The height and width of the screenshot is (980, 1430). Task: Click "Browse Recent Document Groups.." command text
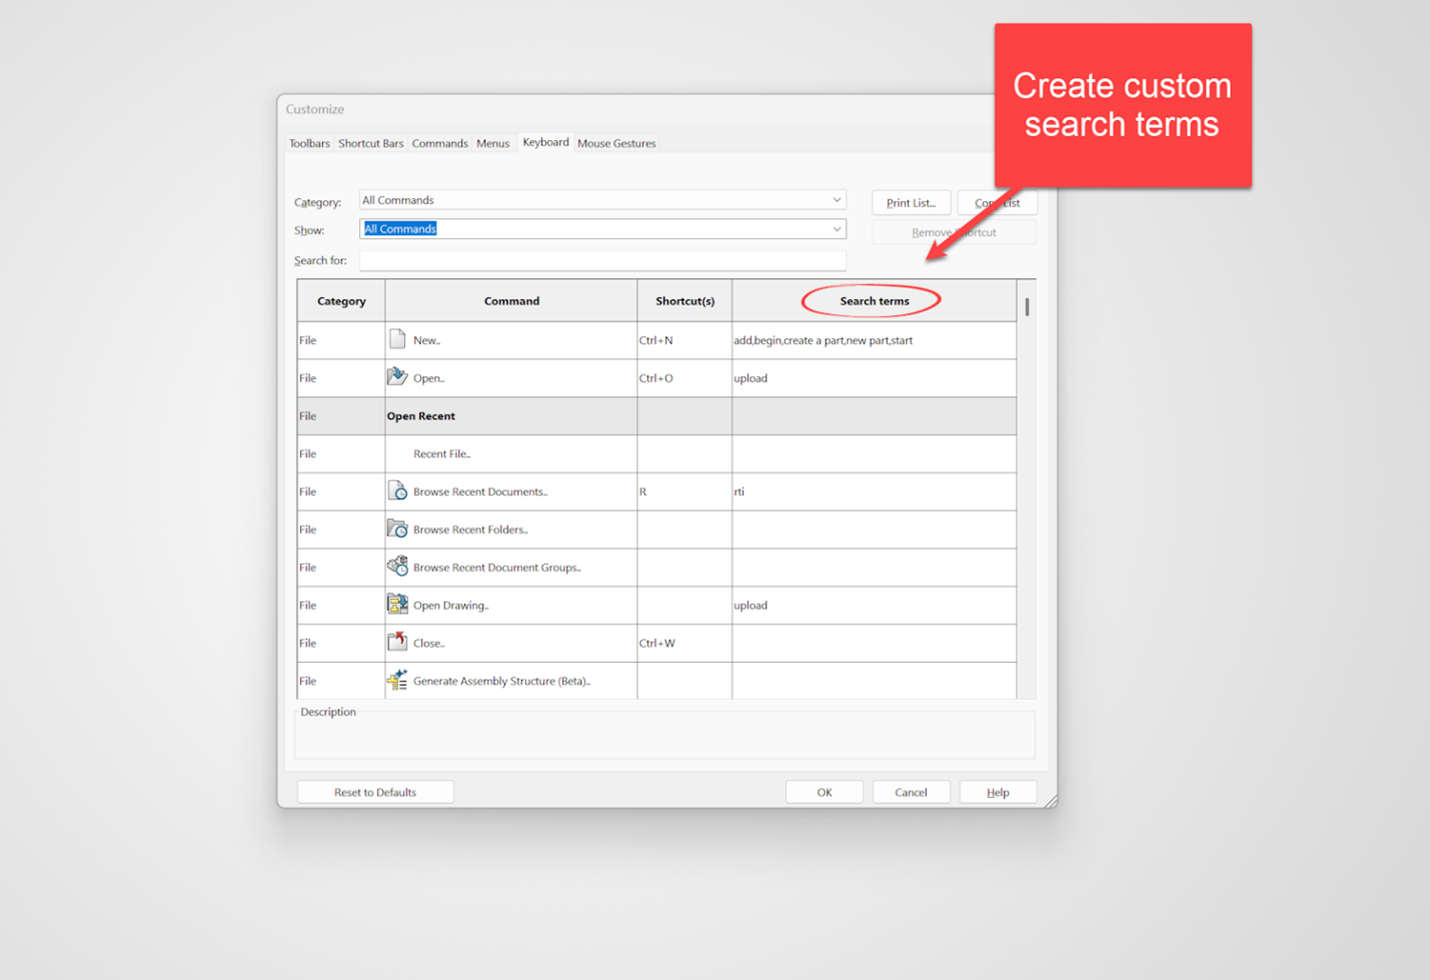tap(497, 567)
